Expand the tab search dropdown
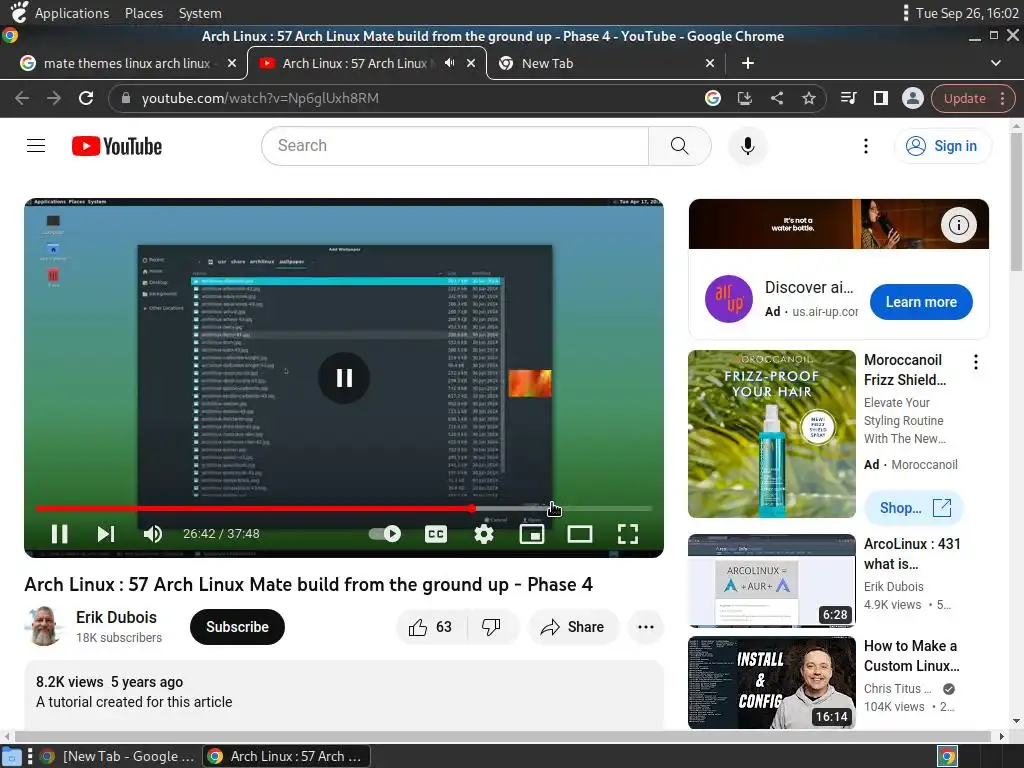1024x768 pixels. 995,63
